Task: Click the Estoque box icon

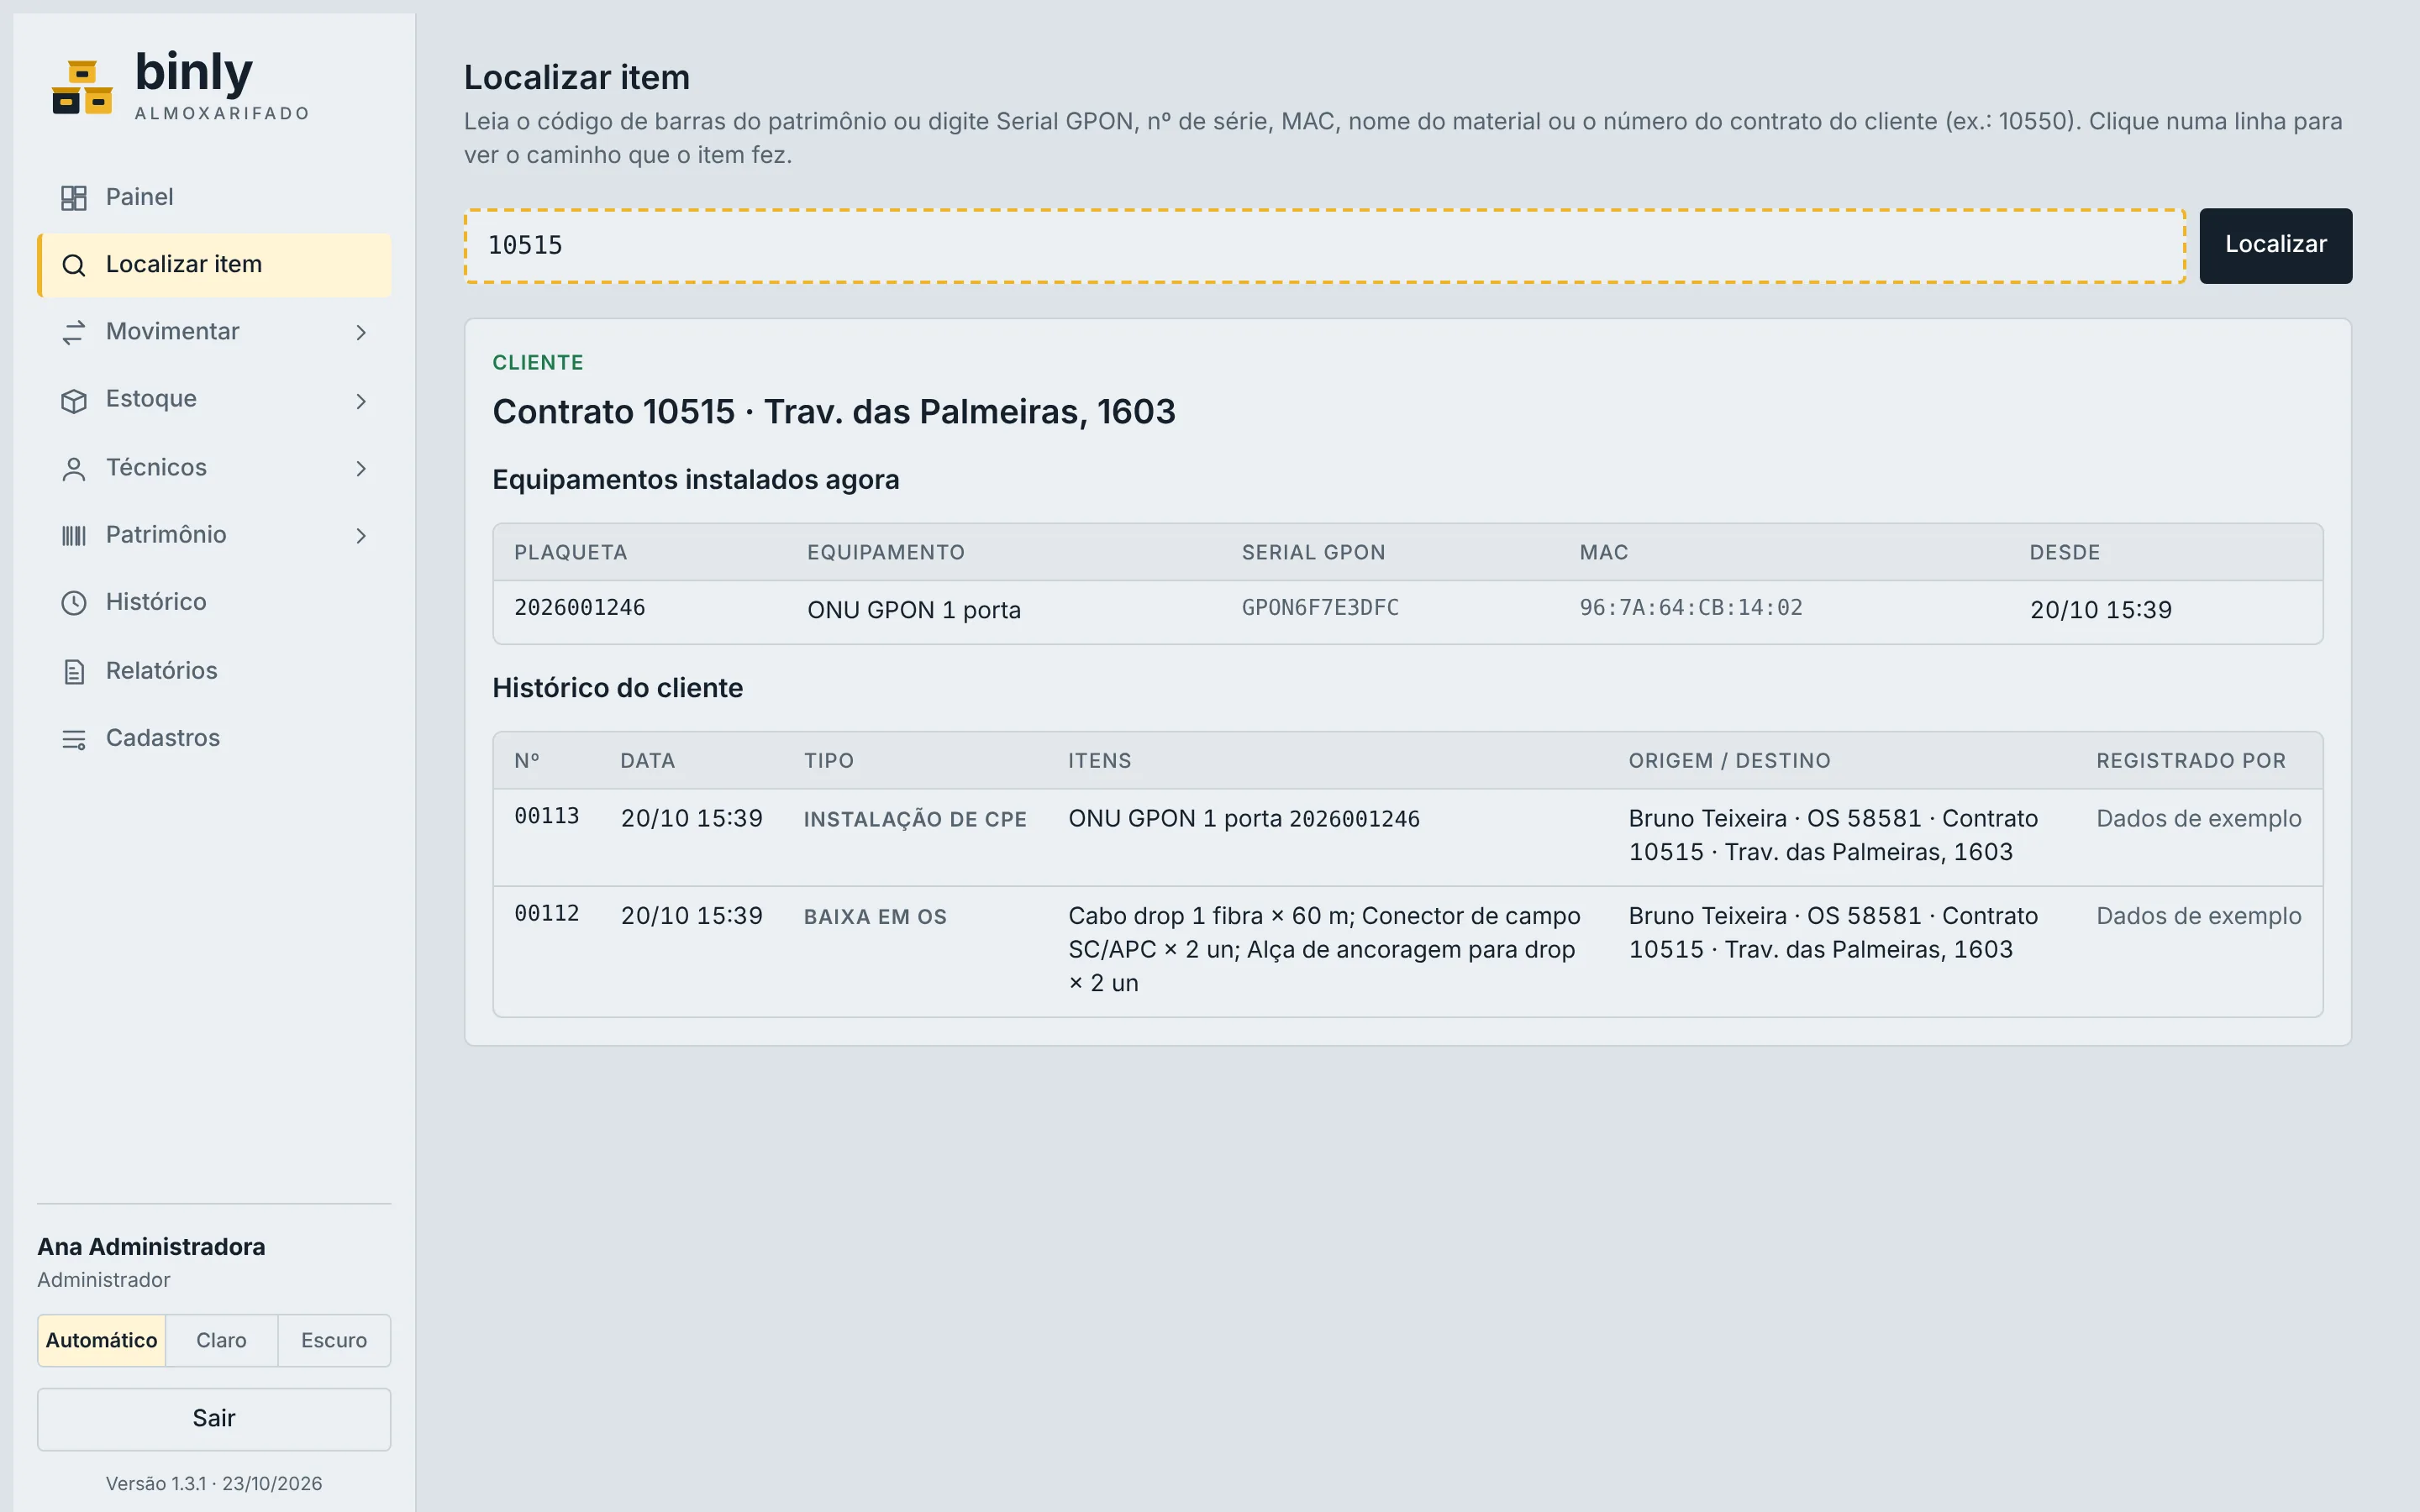Action: click(x=74, y=400)
